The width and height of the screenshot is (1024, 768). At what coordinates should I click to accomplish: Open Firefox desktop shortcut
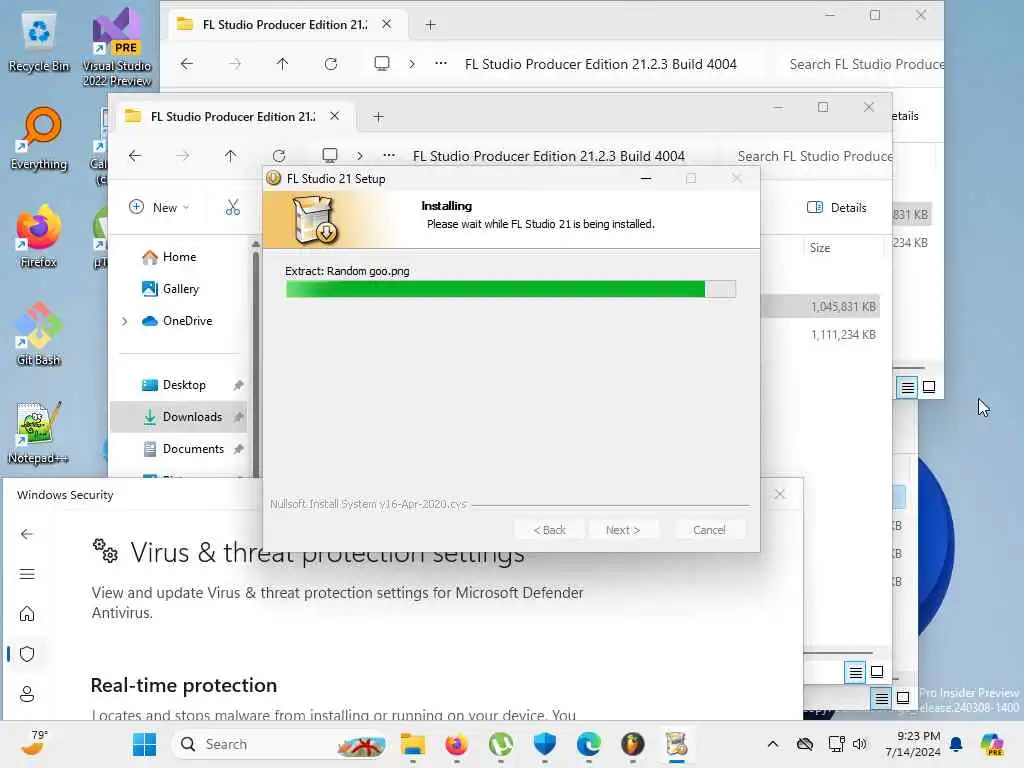tap(39, 236)
